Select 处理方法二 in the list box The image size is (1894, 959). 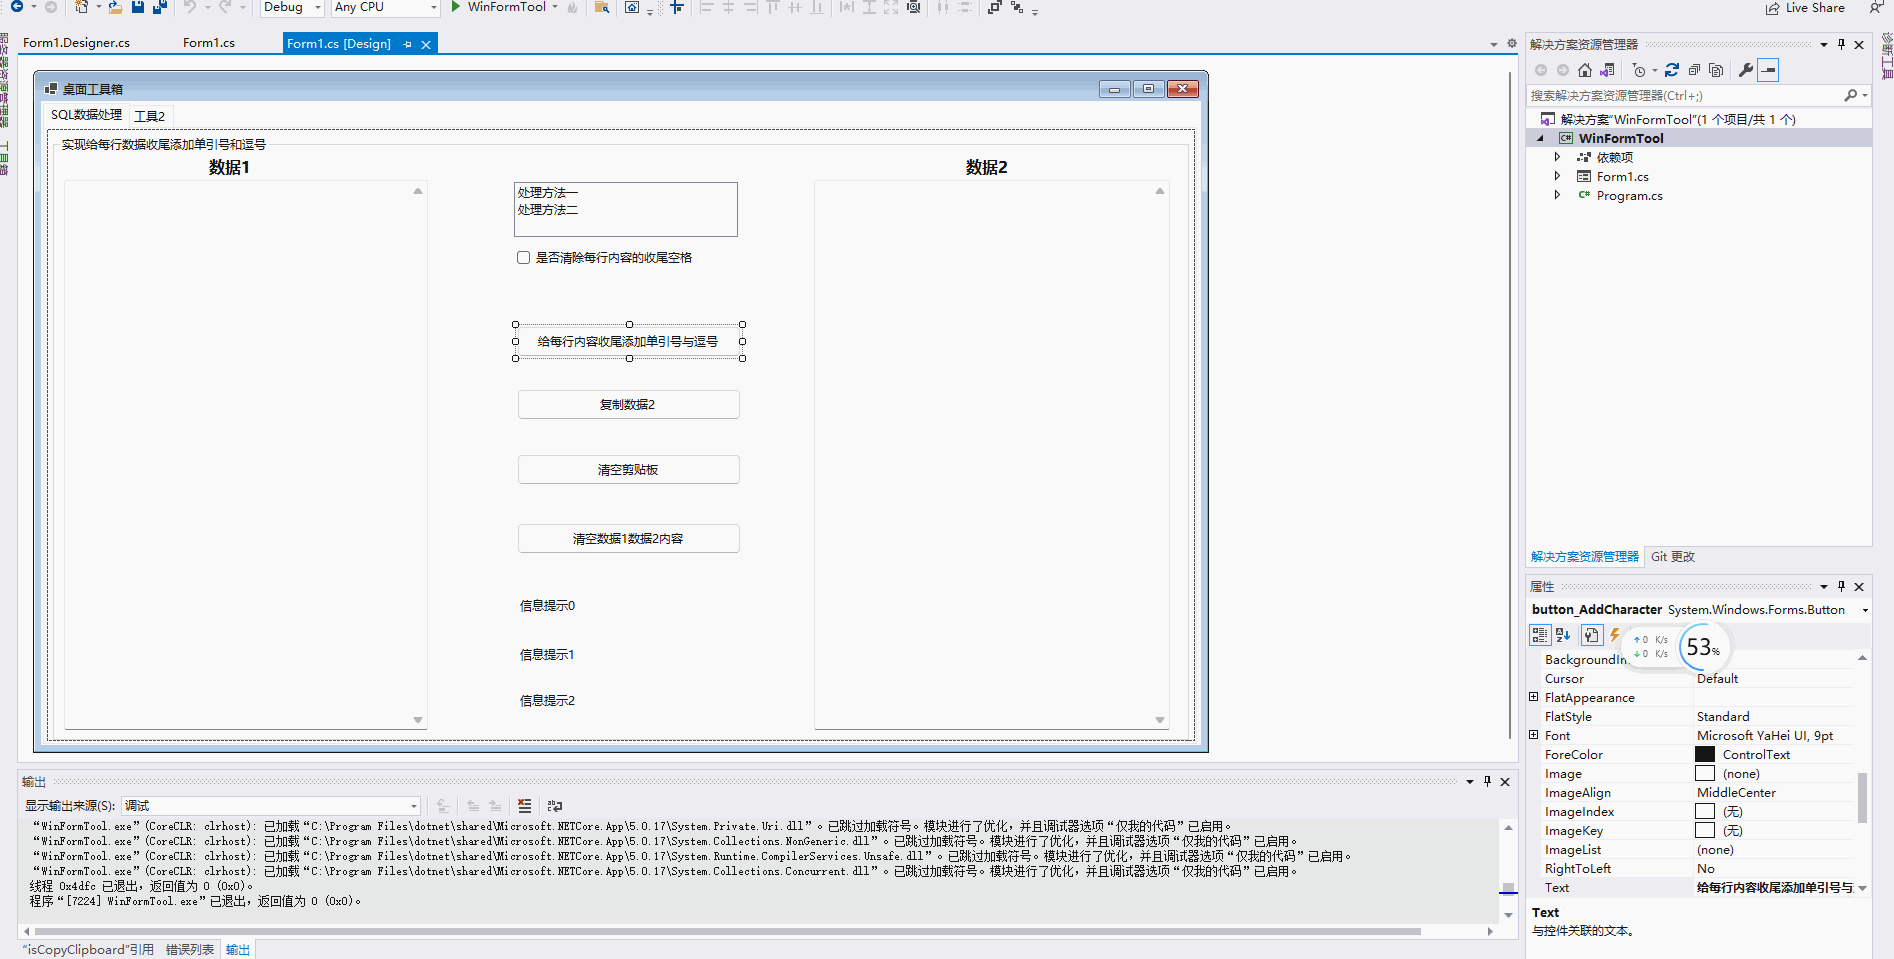[548, 210]
